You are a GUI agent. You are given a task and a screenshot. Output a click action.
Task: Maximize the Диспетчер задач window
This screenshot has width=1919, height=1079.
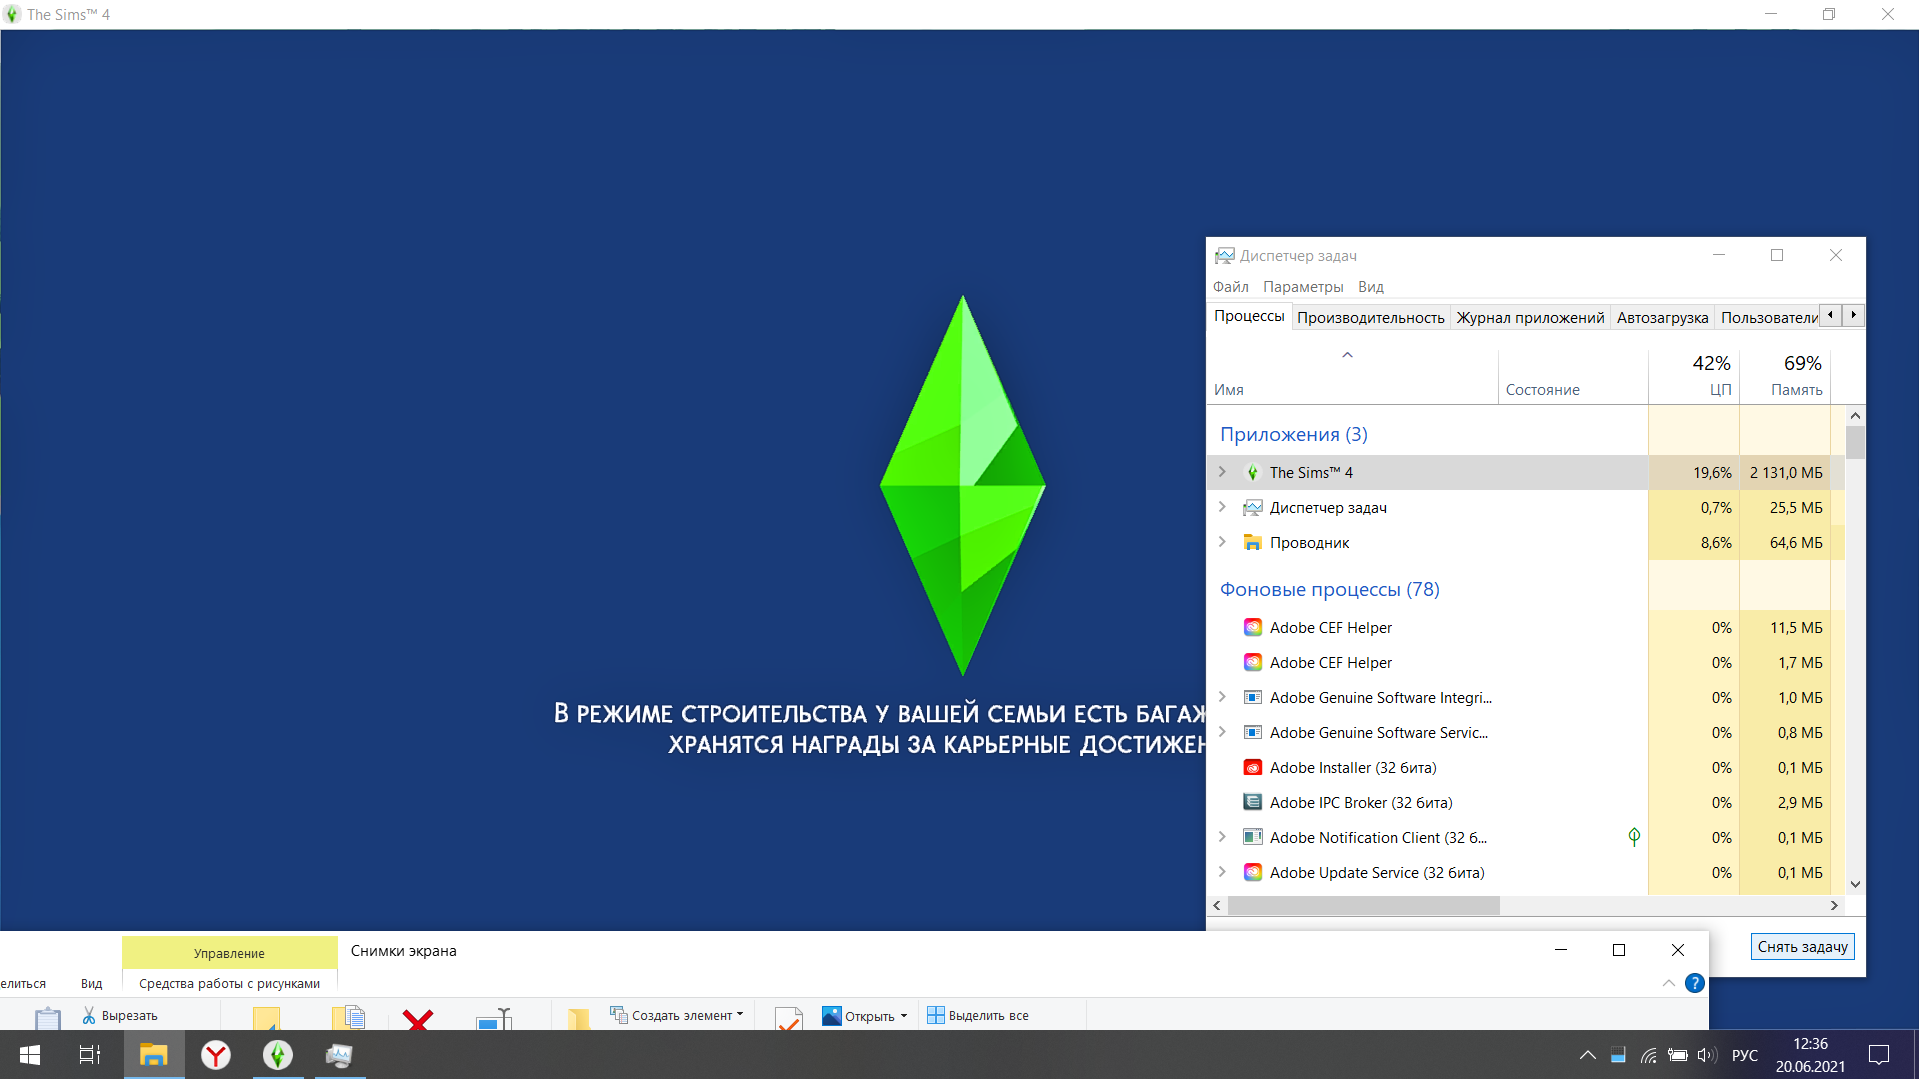pos(1777,255)
